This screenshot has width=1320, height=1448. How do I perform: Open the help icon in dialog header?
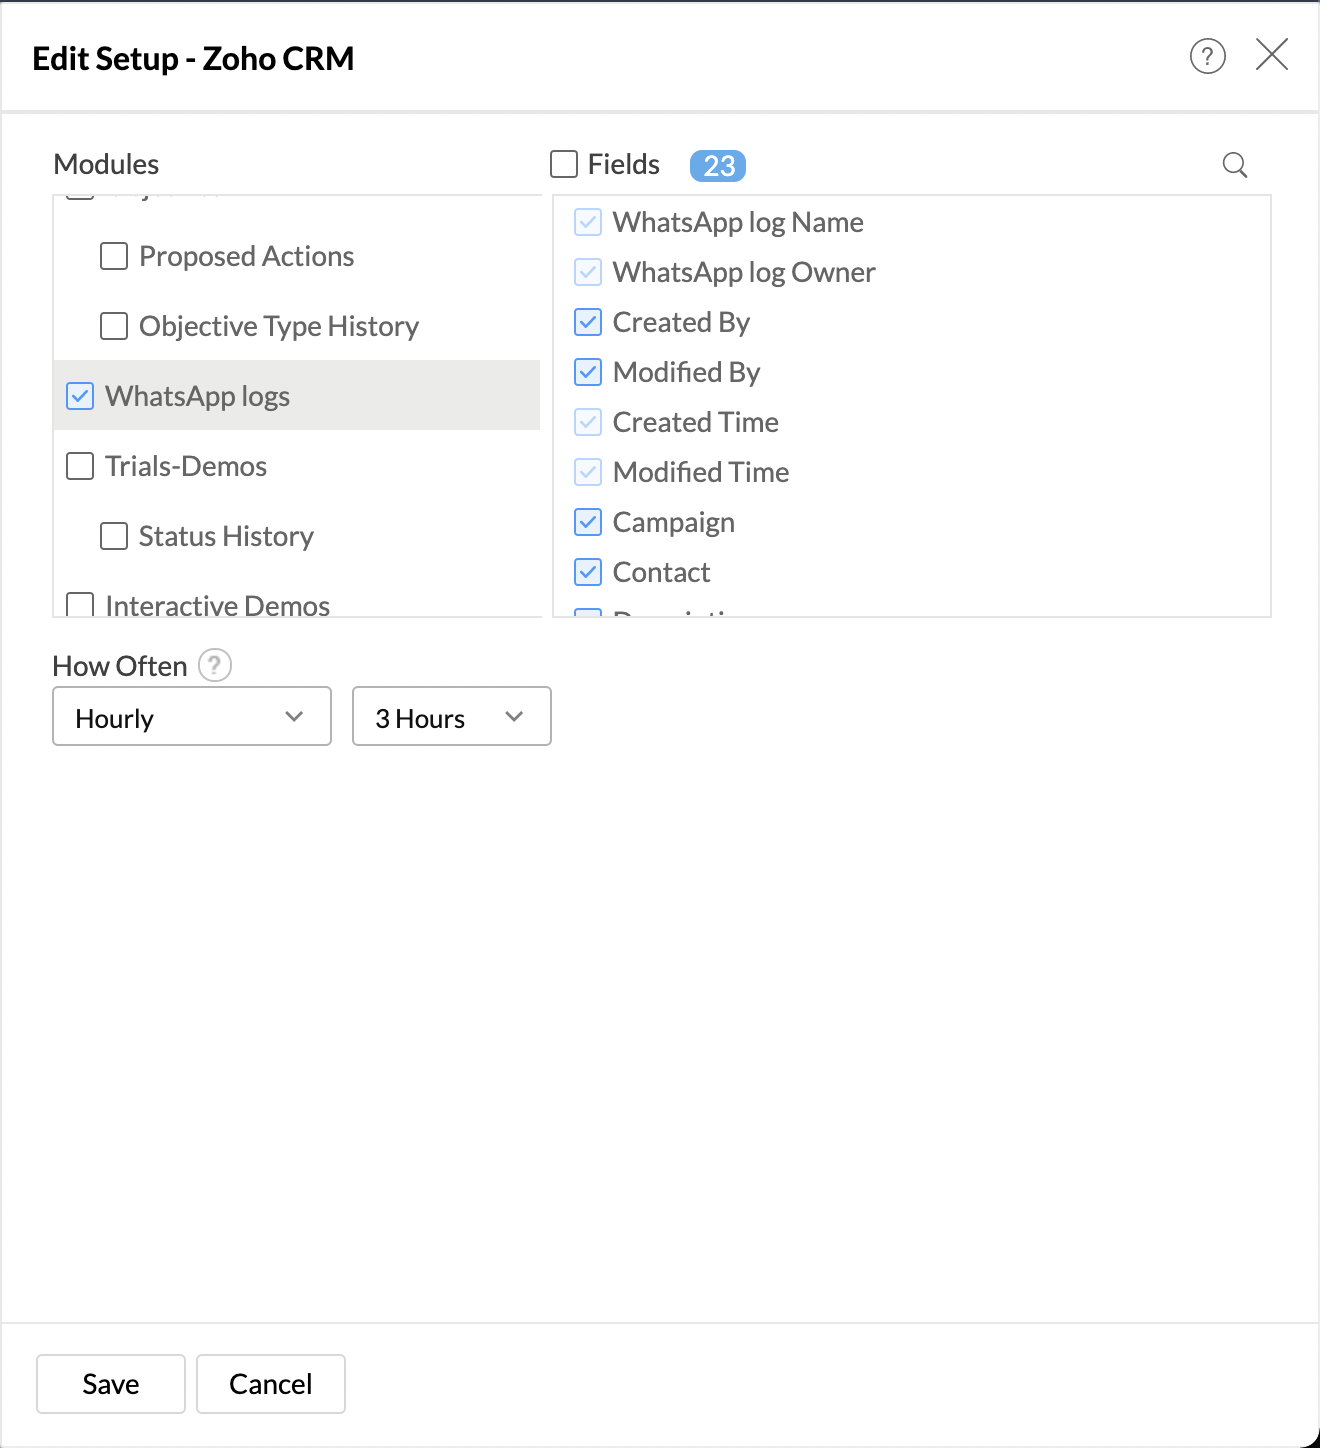[x=1207, y=56]
